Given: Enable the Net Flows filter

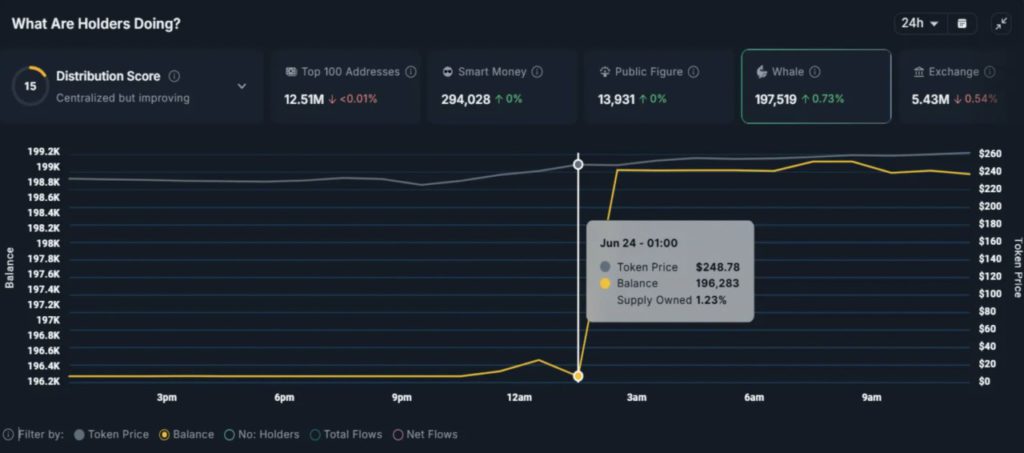Looking at the screenshot, I should (427, 435).
